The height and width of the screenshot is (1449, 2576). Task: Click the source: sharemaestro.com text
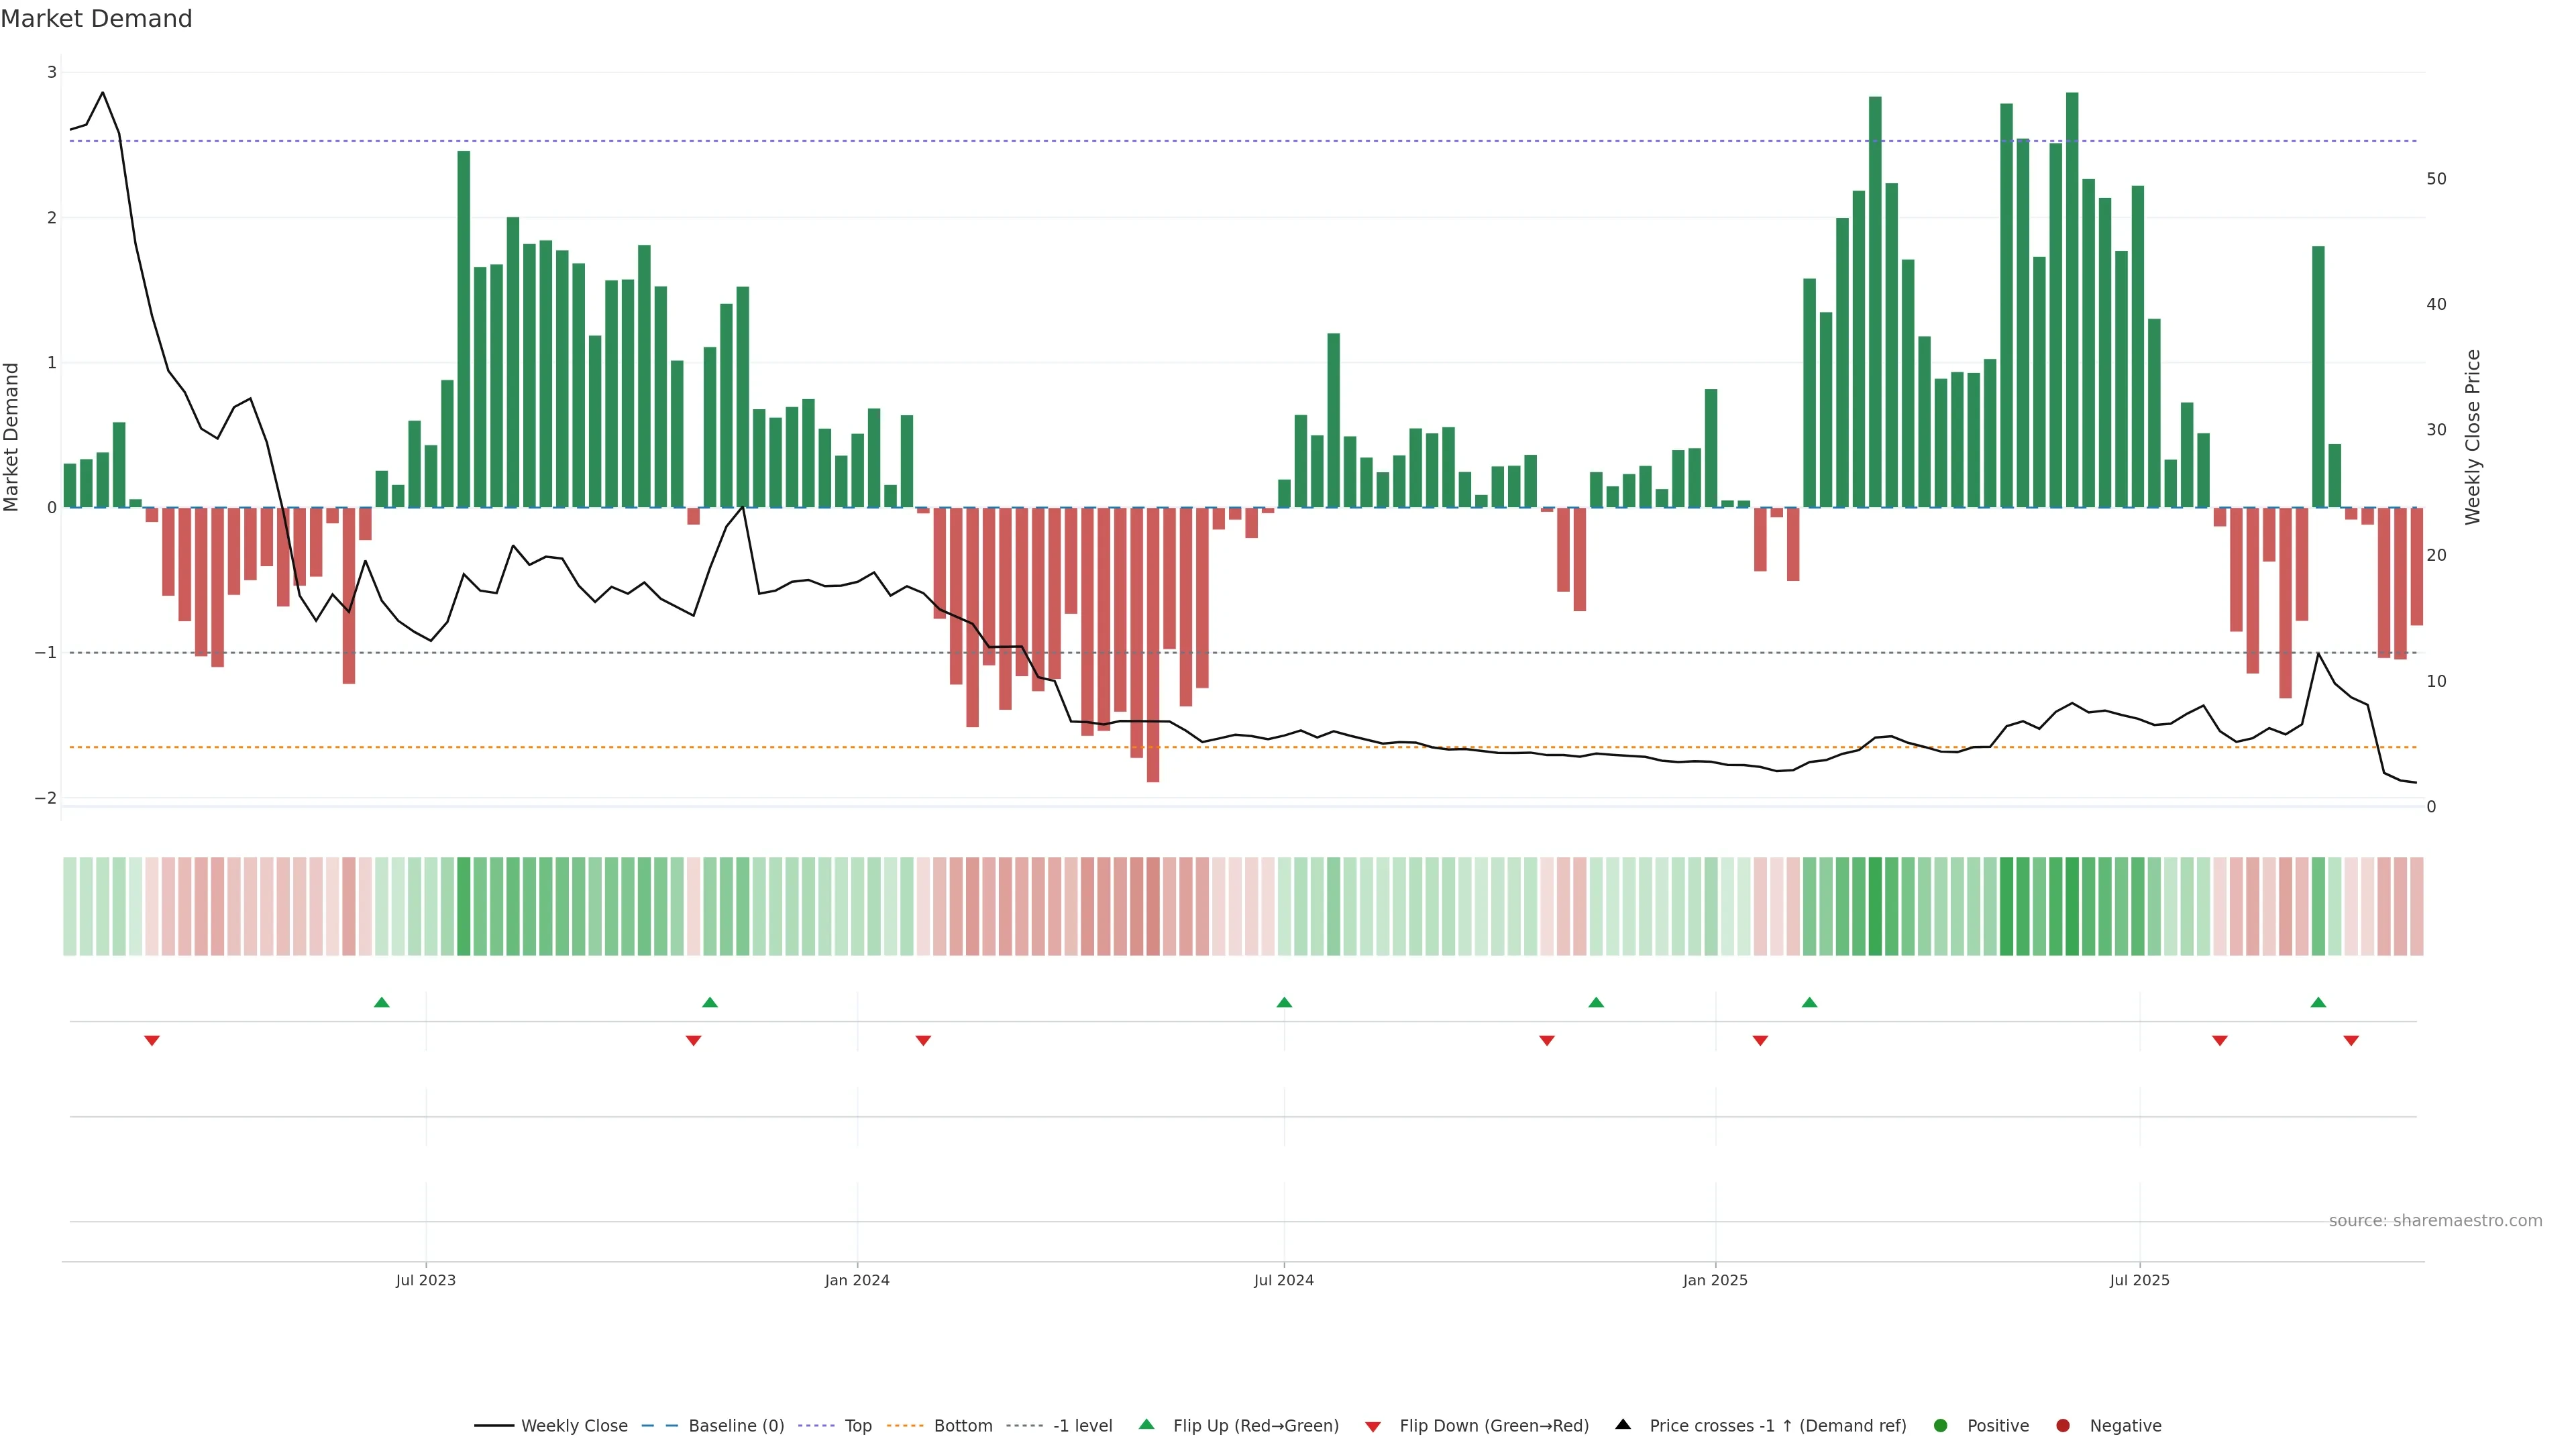click(2434, 1220)
